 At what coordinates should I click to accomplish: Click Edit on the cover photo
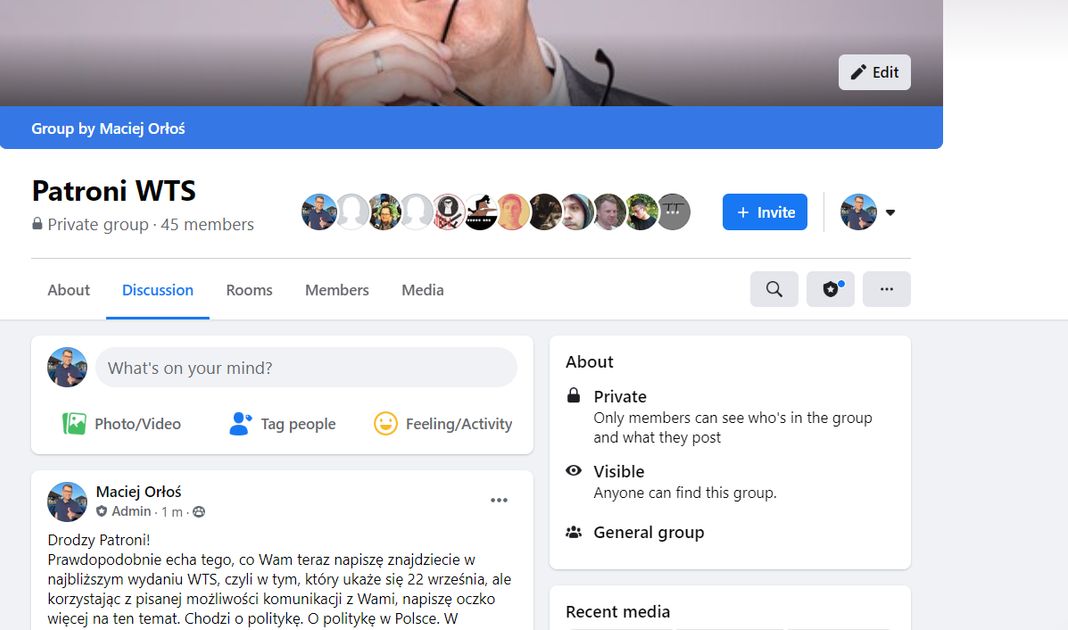pos(875,72)
